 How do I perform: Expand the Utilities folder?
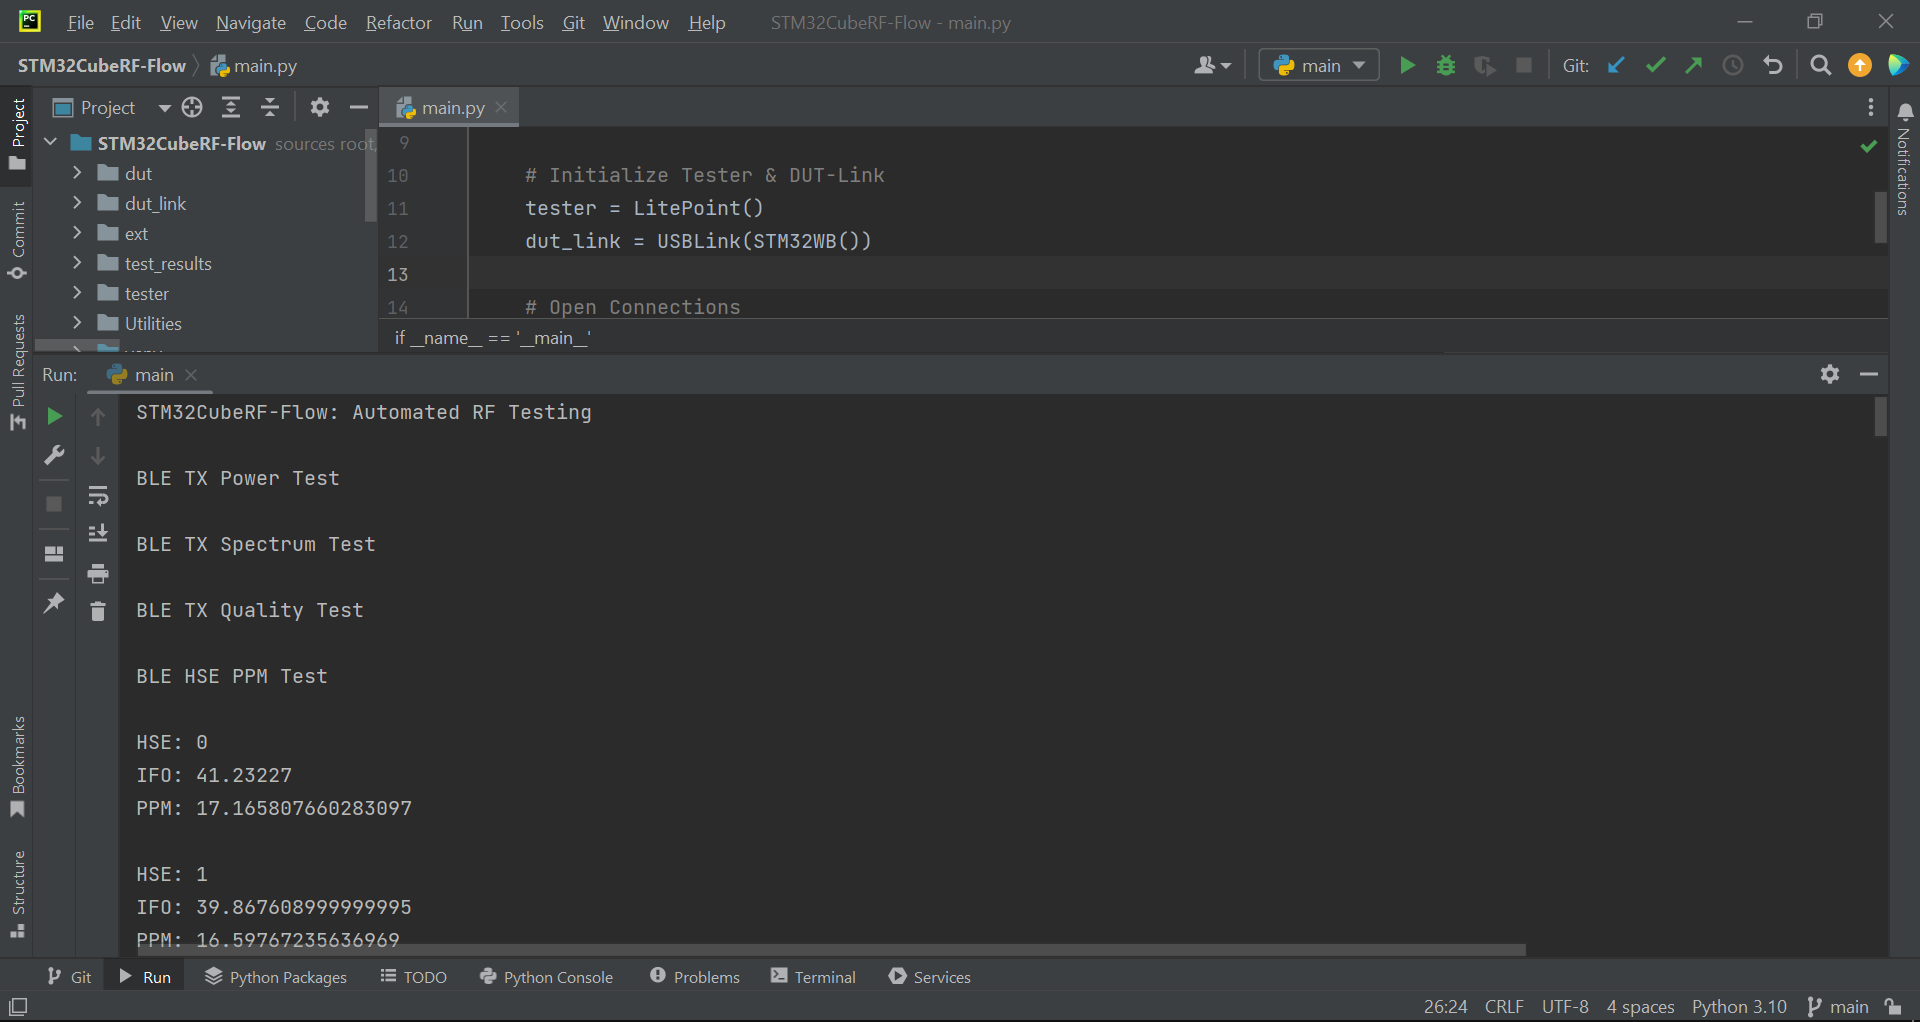tap(77, 323)
